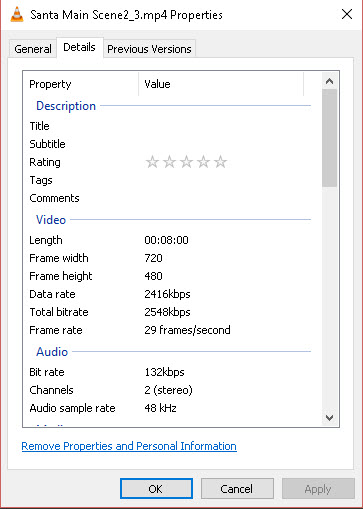Image resolution: width=363 pixels, height=509 pixels.
Task: Click the scroll up arrow
Action: 329,81
